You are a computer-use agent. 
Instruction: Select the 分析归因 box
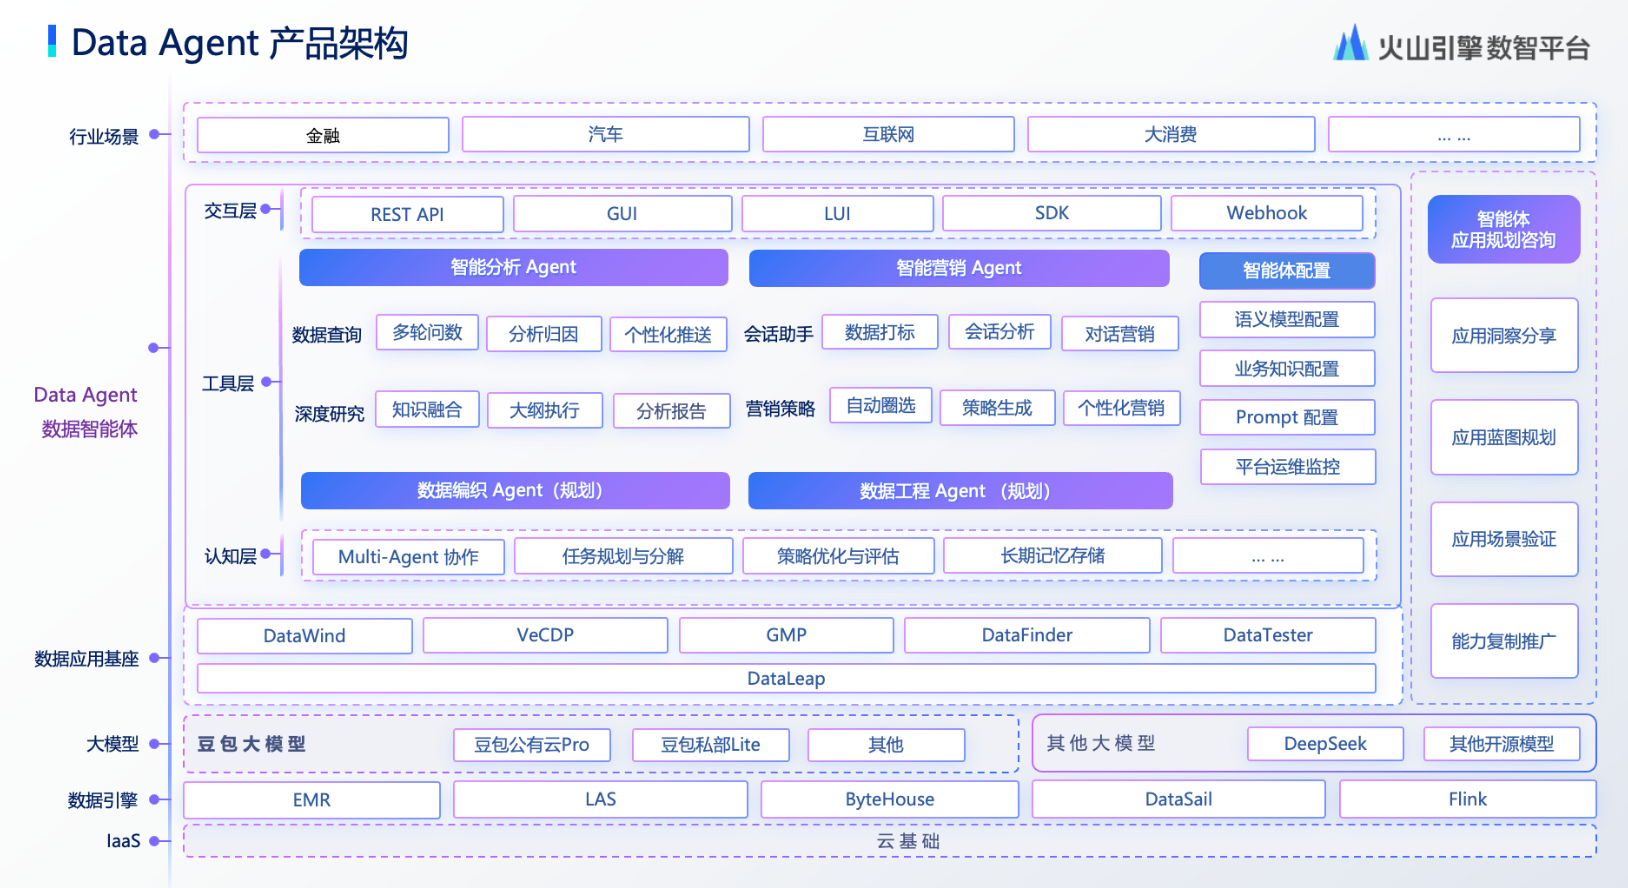(544, 334)
